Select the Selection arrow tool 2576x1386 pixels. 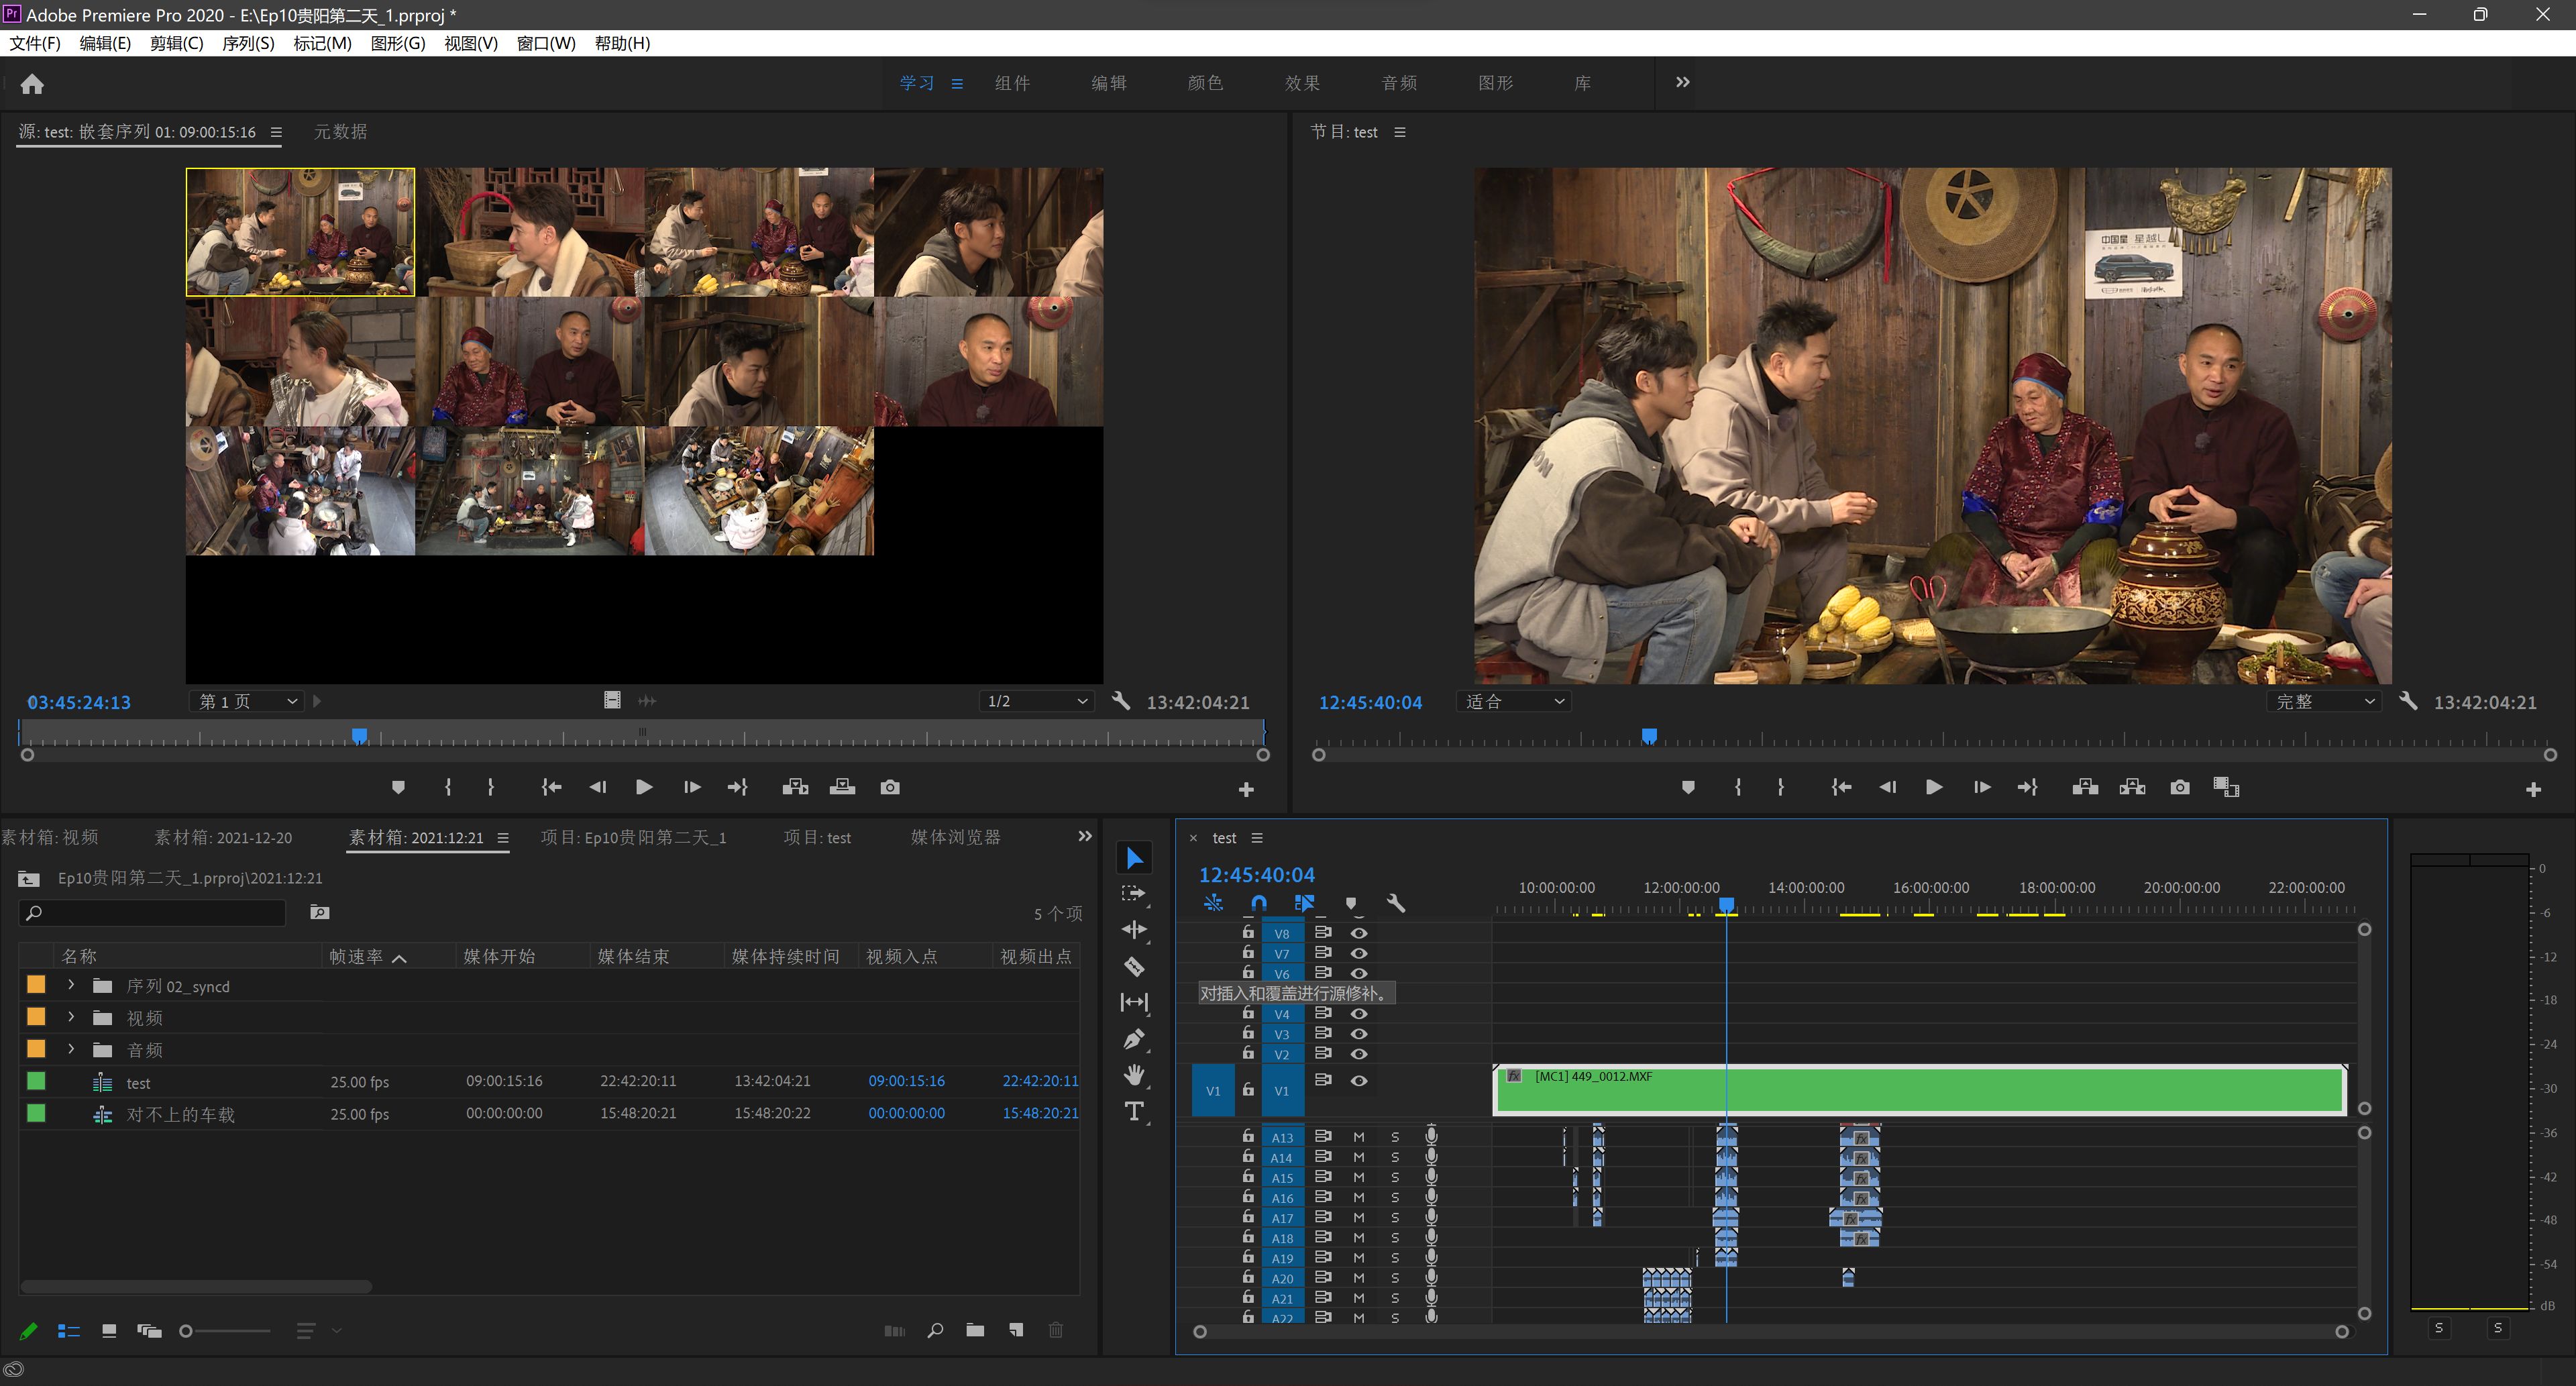pyautogui.click(x=1134, y=858)
